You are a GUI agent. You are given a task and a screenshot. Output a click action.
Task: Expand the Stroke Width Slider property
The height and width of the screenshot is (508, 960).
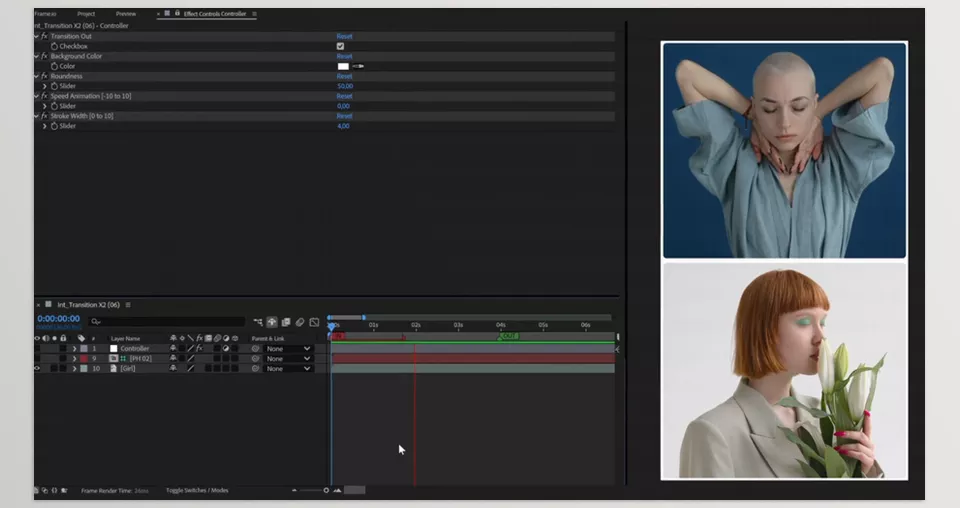45,126
